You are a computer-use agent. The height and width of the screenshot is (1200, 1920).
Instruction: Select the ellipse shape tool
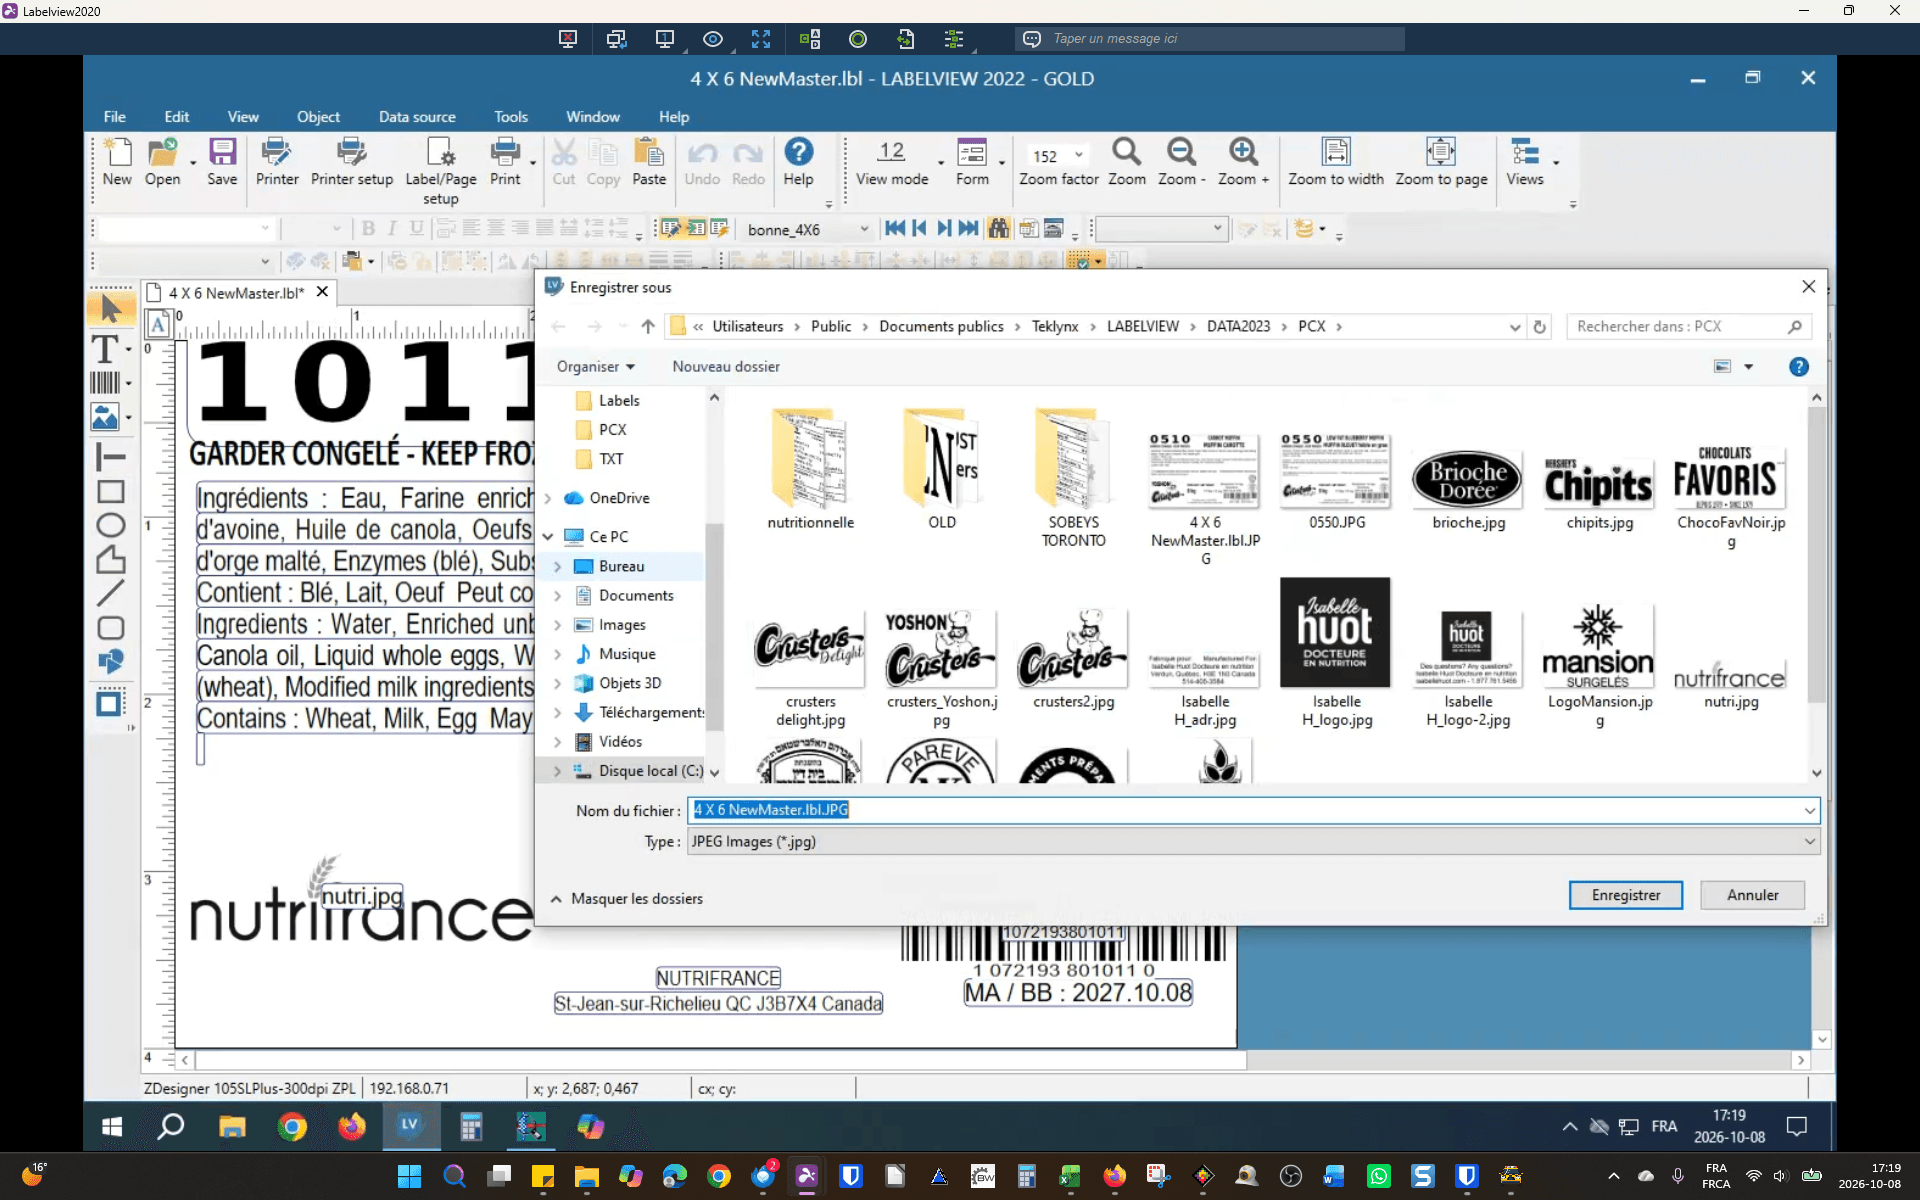tap(110, 525)
